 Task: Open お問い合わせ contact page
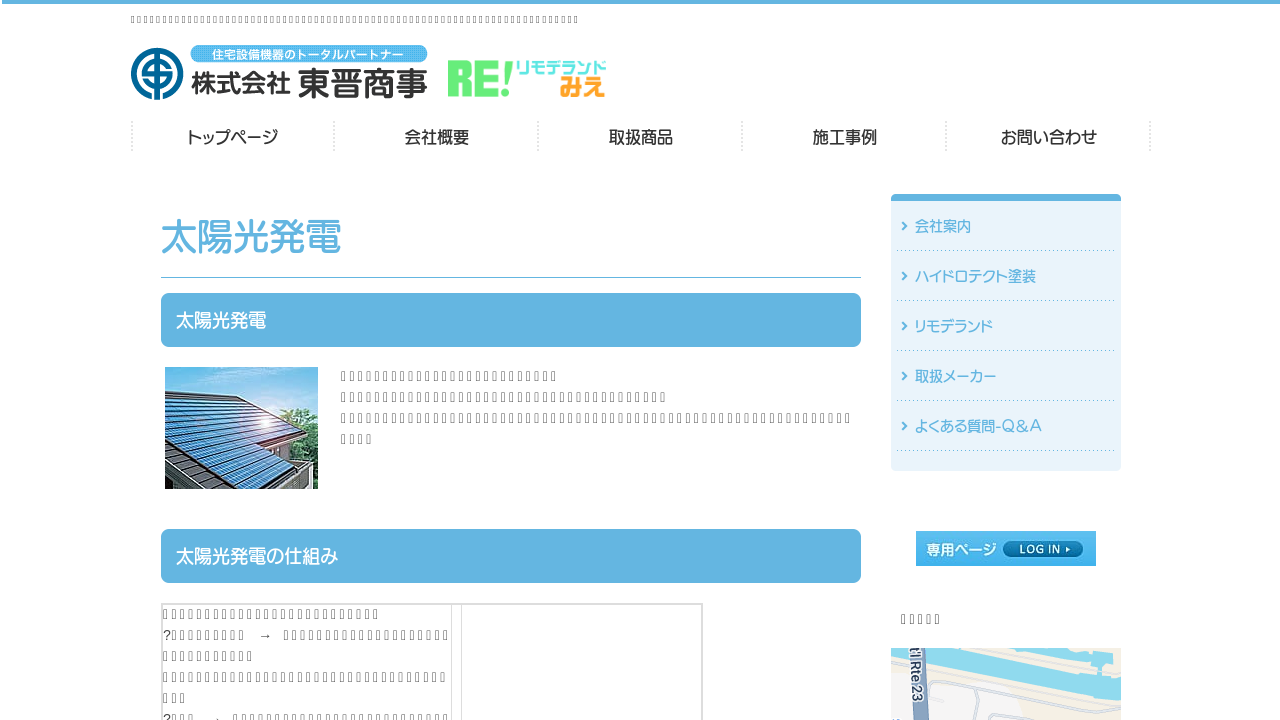click(1048, 137)
